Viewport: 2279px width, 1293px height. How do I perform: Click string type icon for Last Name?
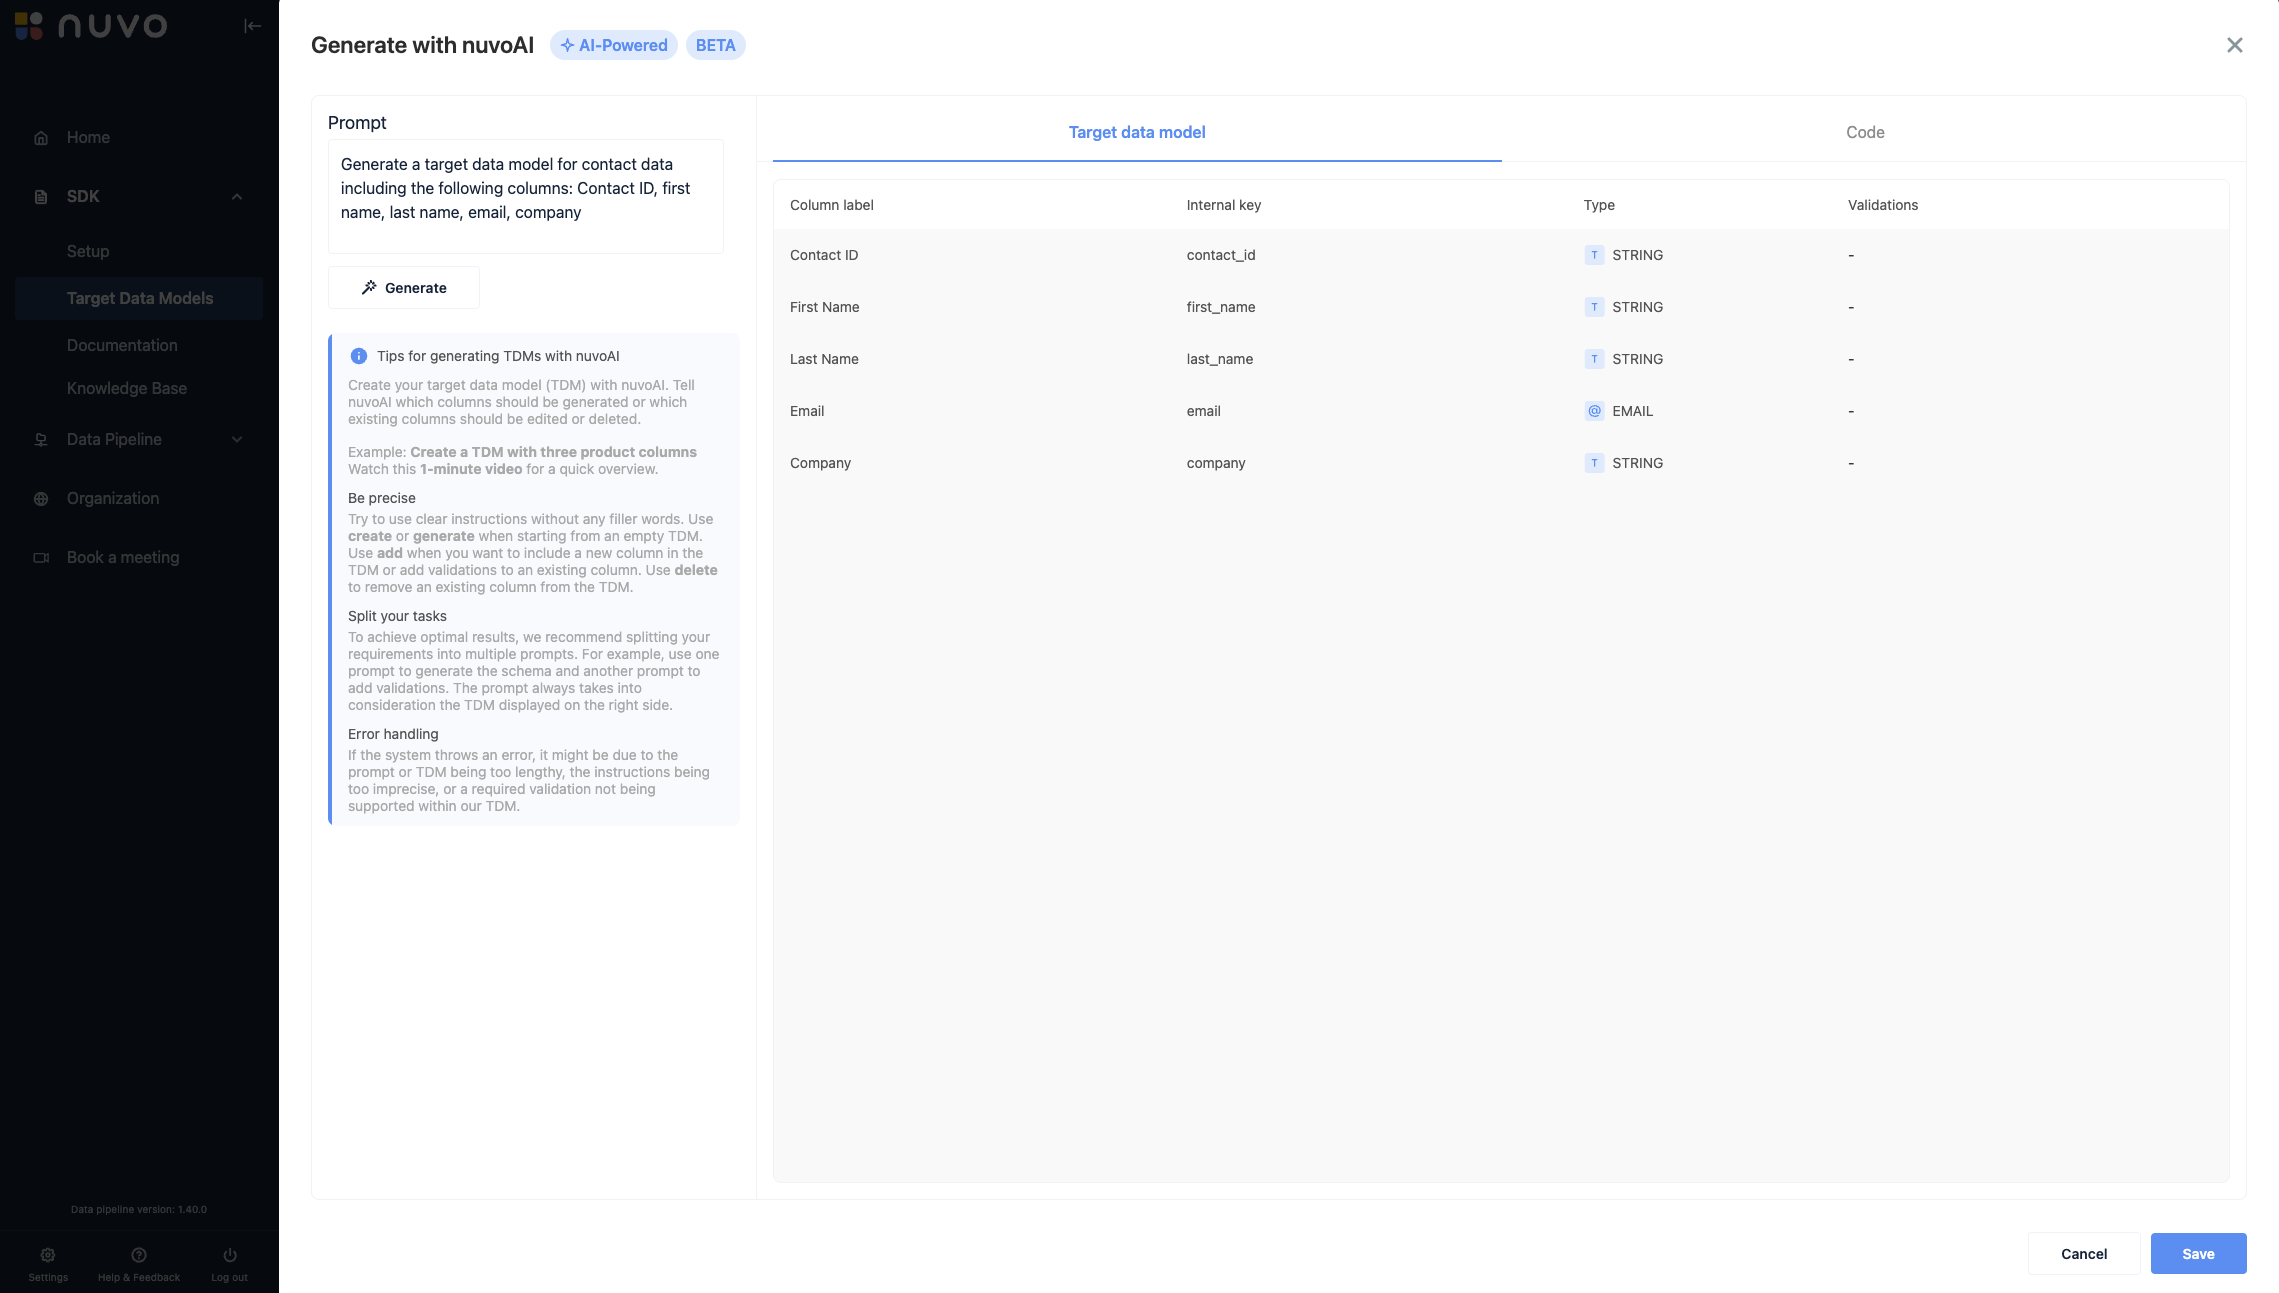(x=1594, y=359)
